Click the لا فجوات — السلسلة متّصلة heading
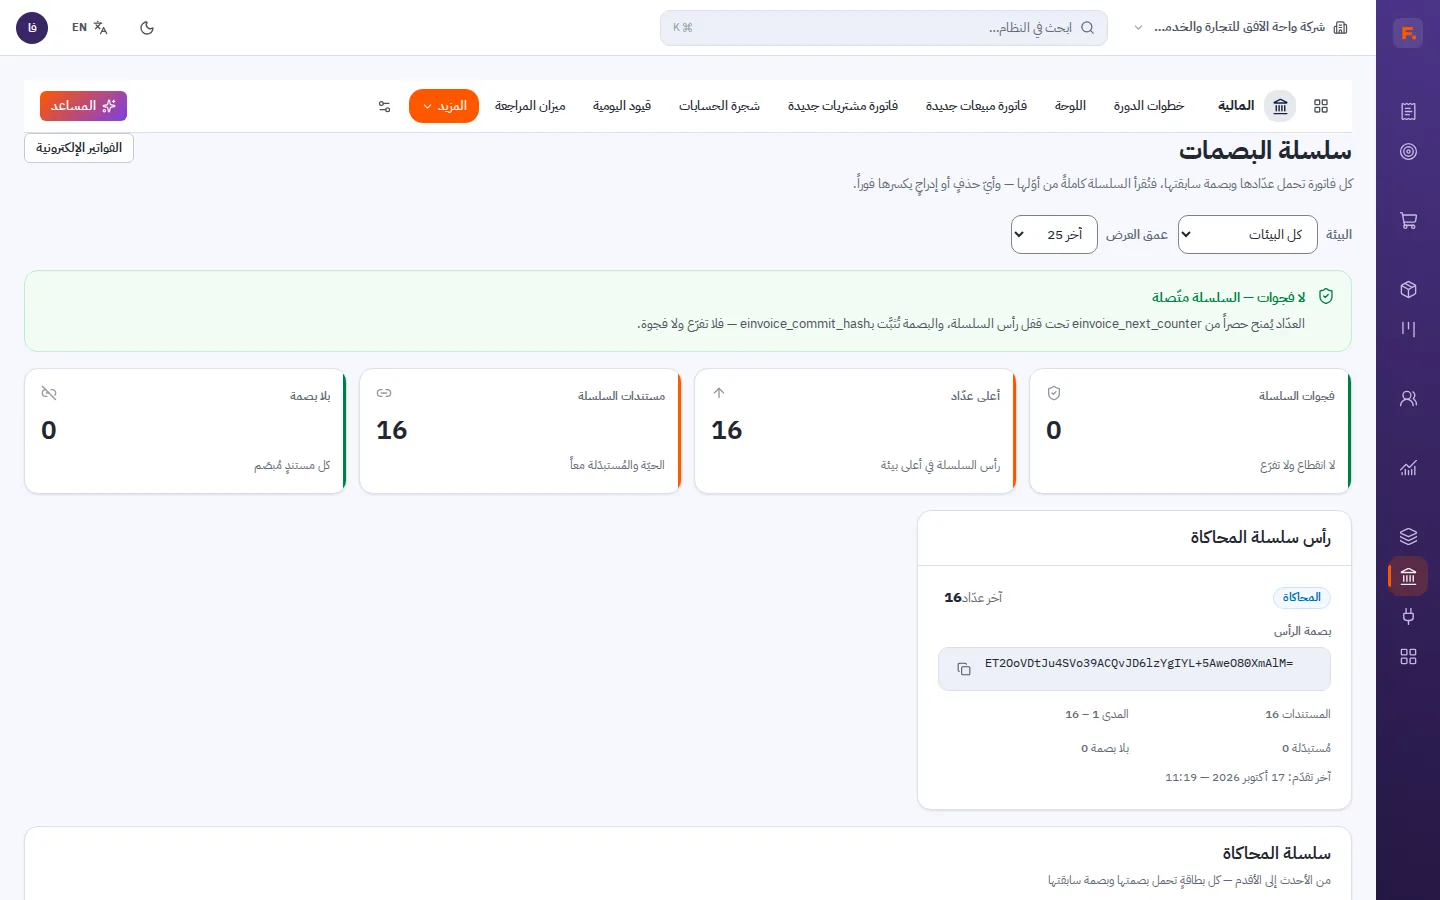This screenshot has height=900, width=1440. click(x=1229, y=297)
